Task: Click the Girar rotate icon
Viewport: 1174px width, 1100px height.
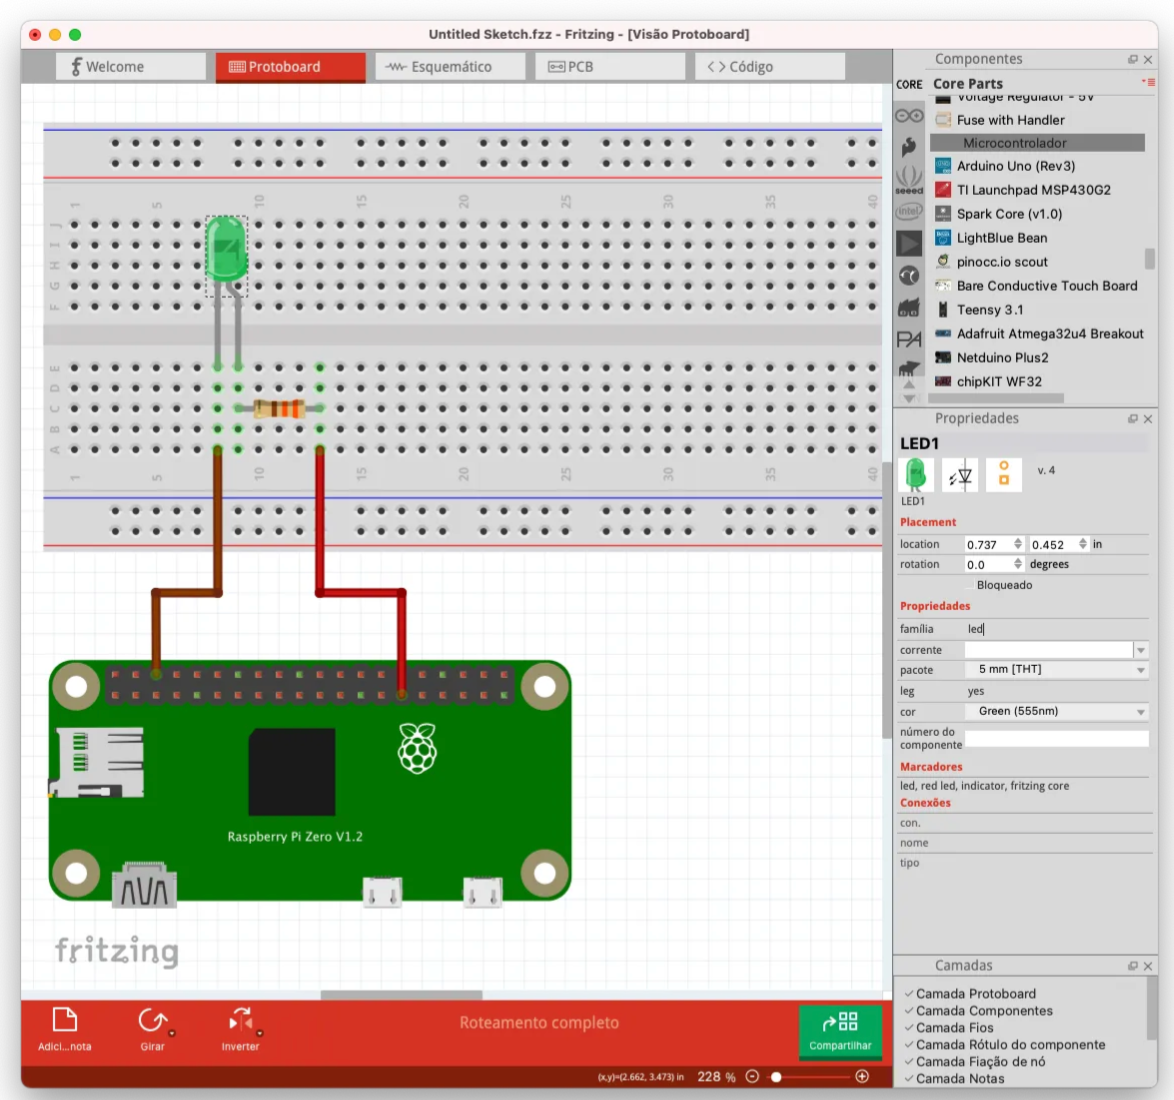Action: [x=152, y=1020]
